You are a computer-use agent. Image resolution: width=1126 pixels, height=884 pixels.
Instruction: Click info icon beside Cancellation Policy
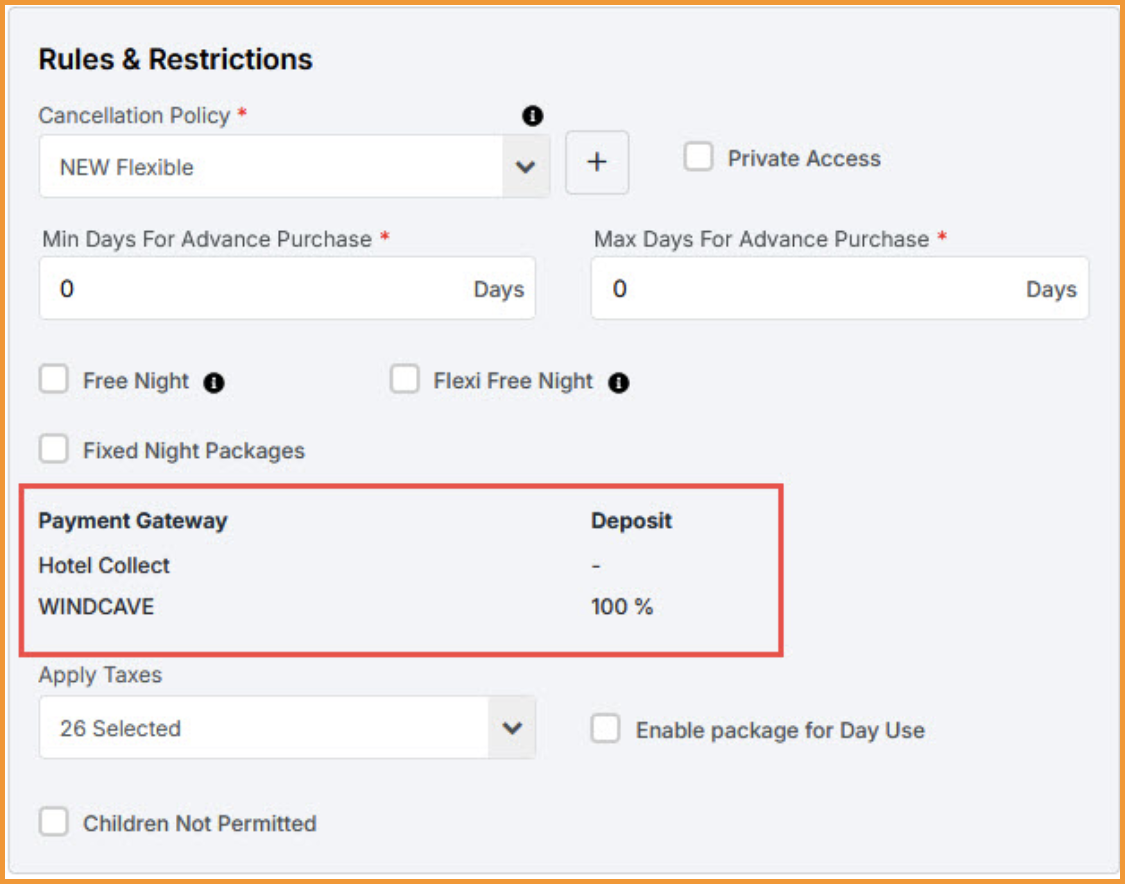coord(533,116)
